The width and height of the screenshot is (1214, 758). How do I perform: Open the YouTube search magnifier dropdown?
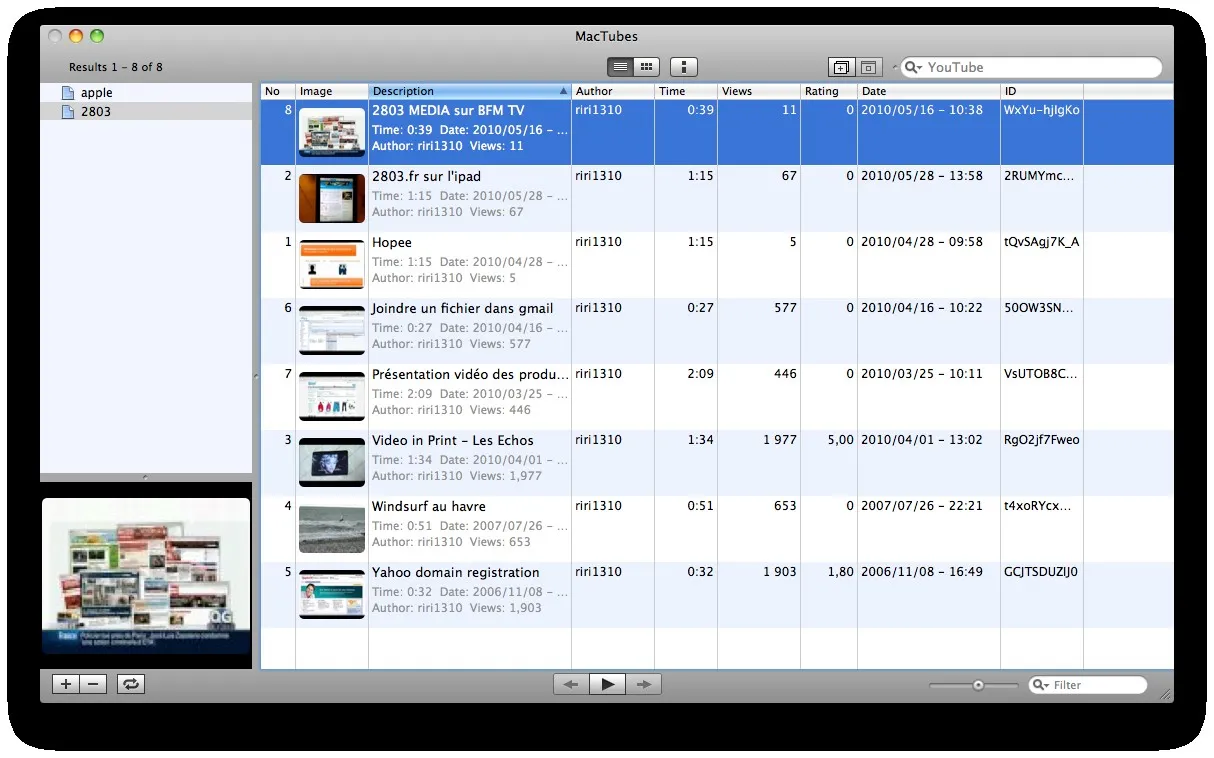pos(913,67)
